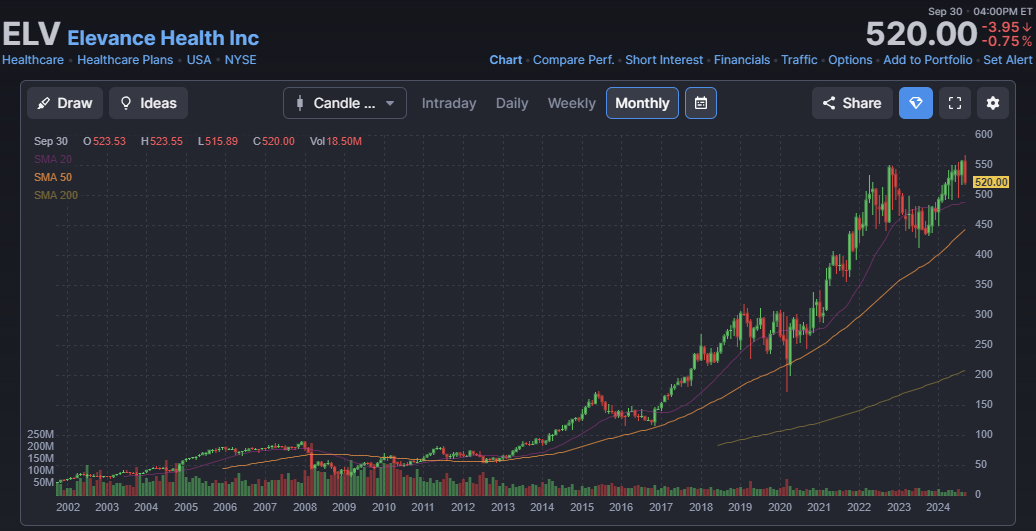Open the Short Interest link
Screen dimensions: 1036x531
coord(664,59)
